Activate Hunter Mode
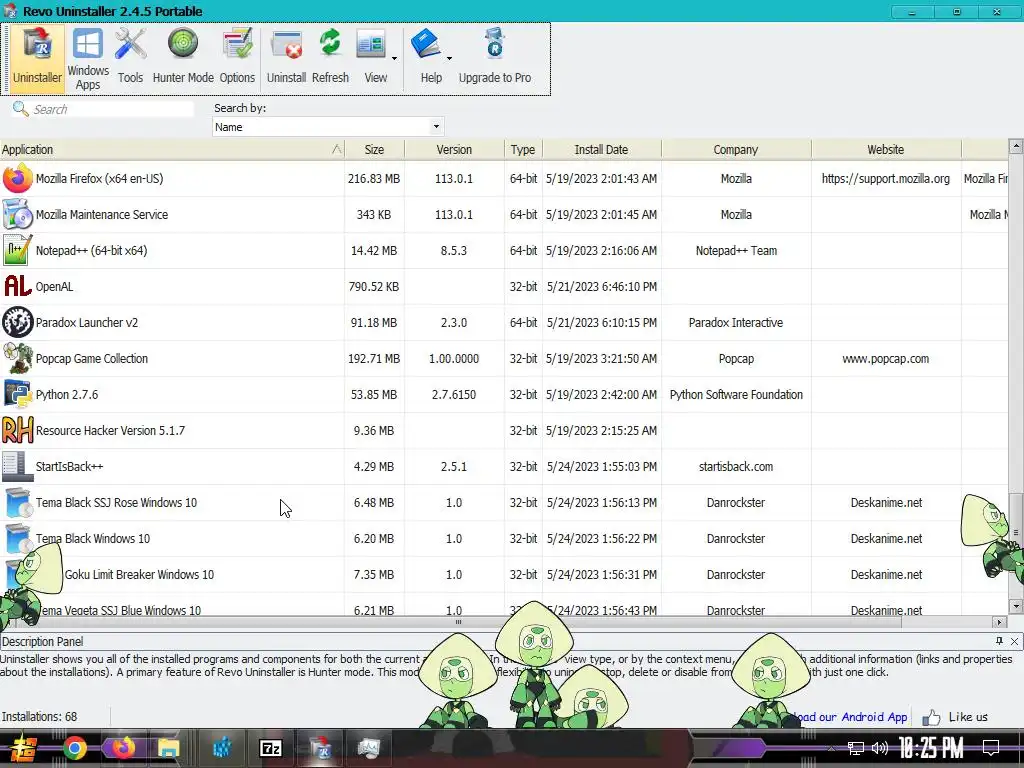Viewport: 1024px width, 768px height. tap(183, 58)
